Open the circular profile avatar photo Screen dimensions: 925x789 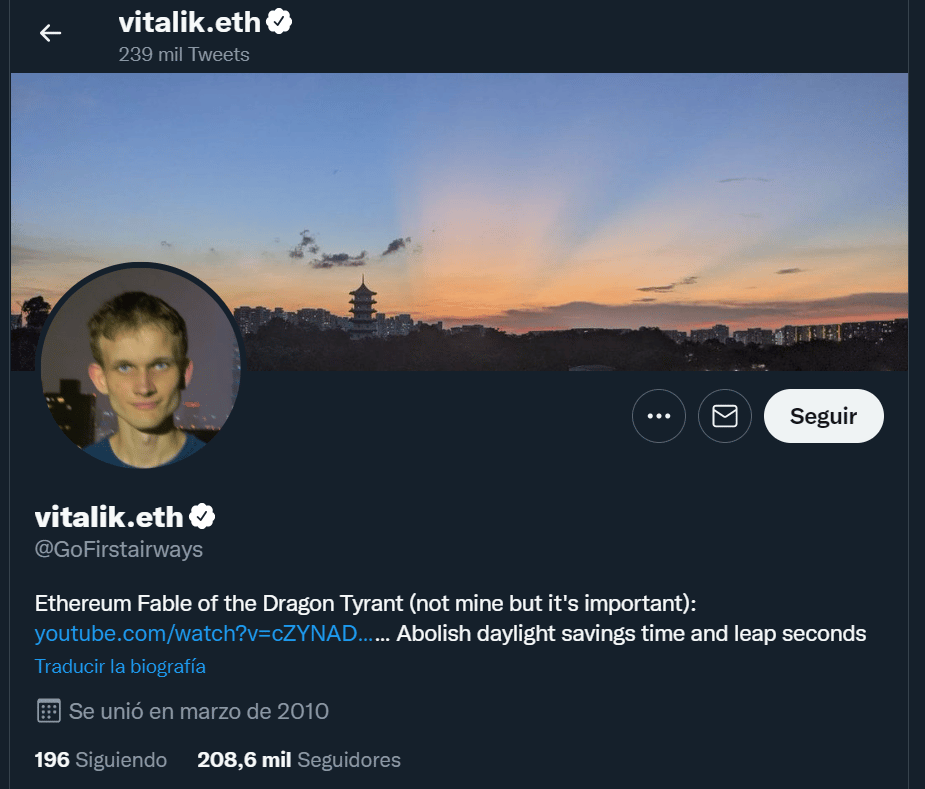[140, 365]
